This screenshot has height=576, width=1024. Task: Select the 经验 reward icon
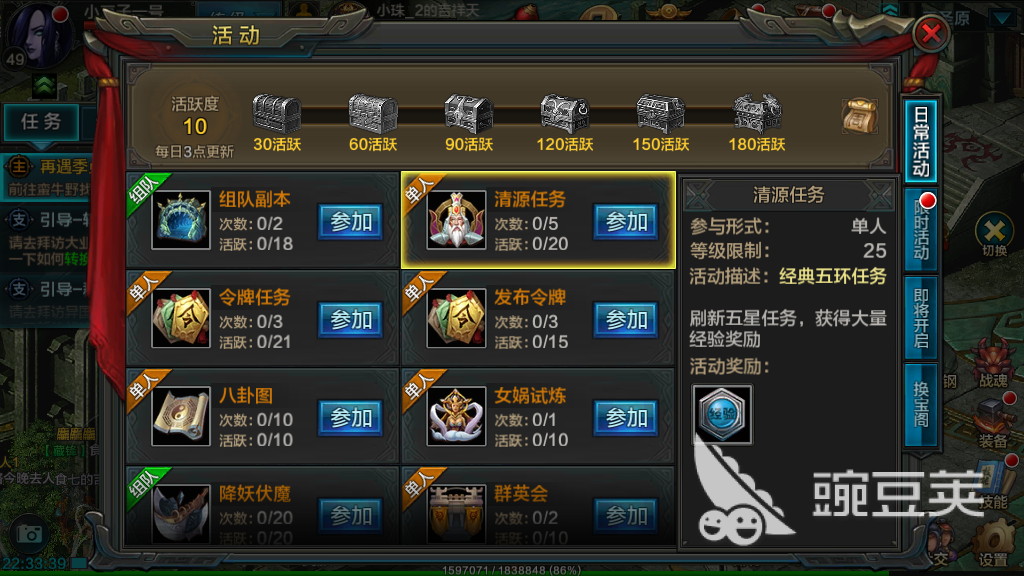pos(722,414)
